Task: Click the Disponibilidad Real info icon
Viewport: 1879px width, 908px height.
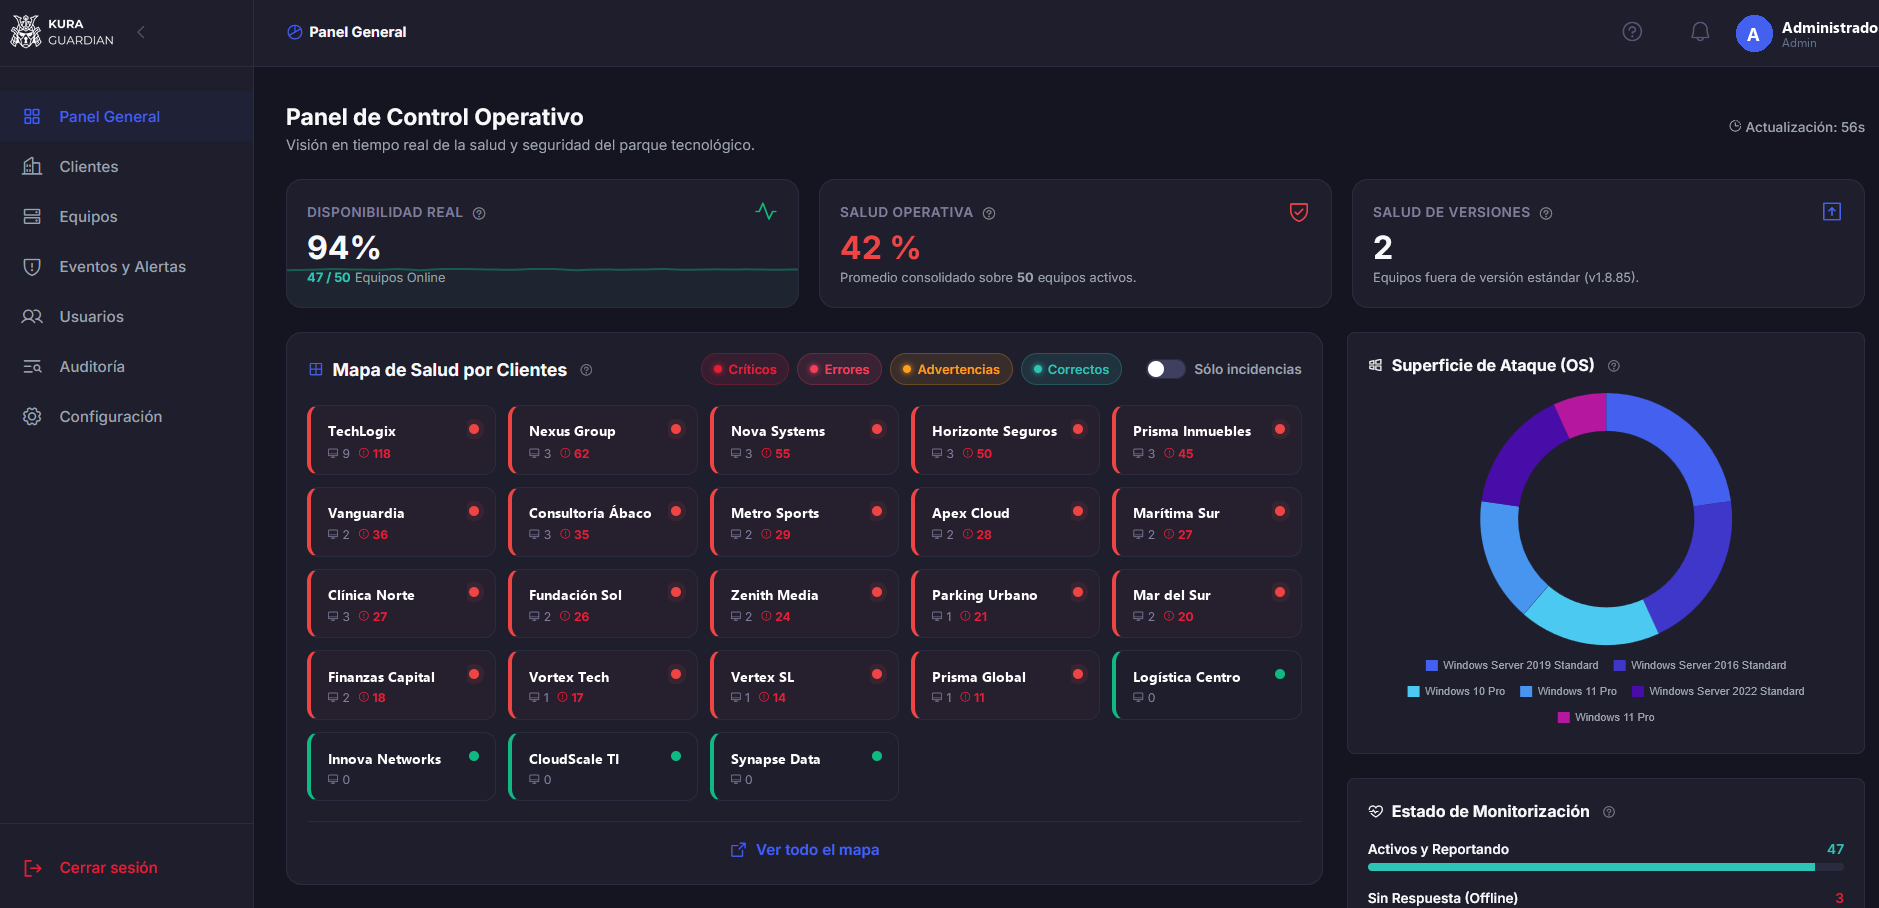Action: click(x=479, y=213)
